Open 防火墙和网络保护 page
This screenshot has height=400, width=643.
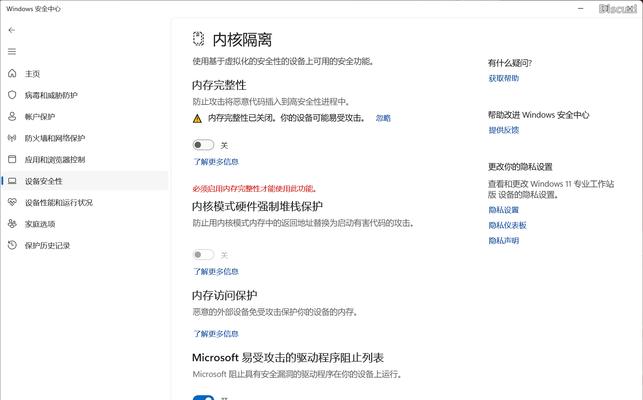55,138
